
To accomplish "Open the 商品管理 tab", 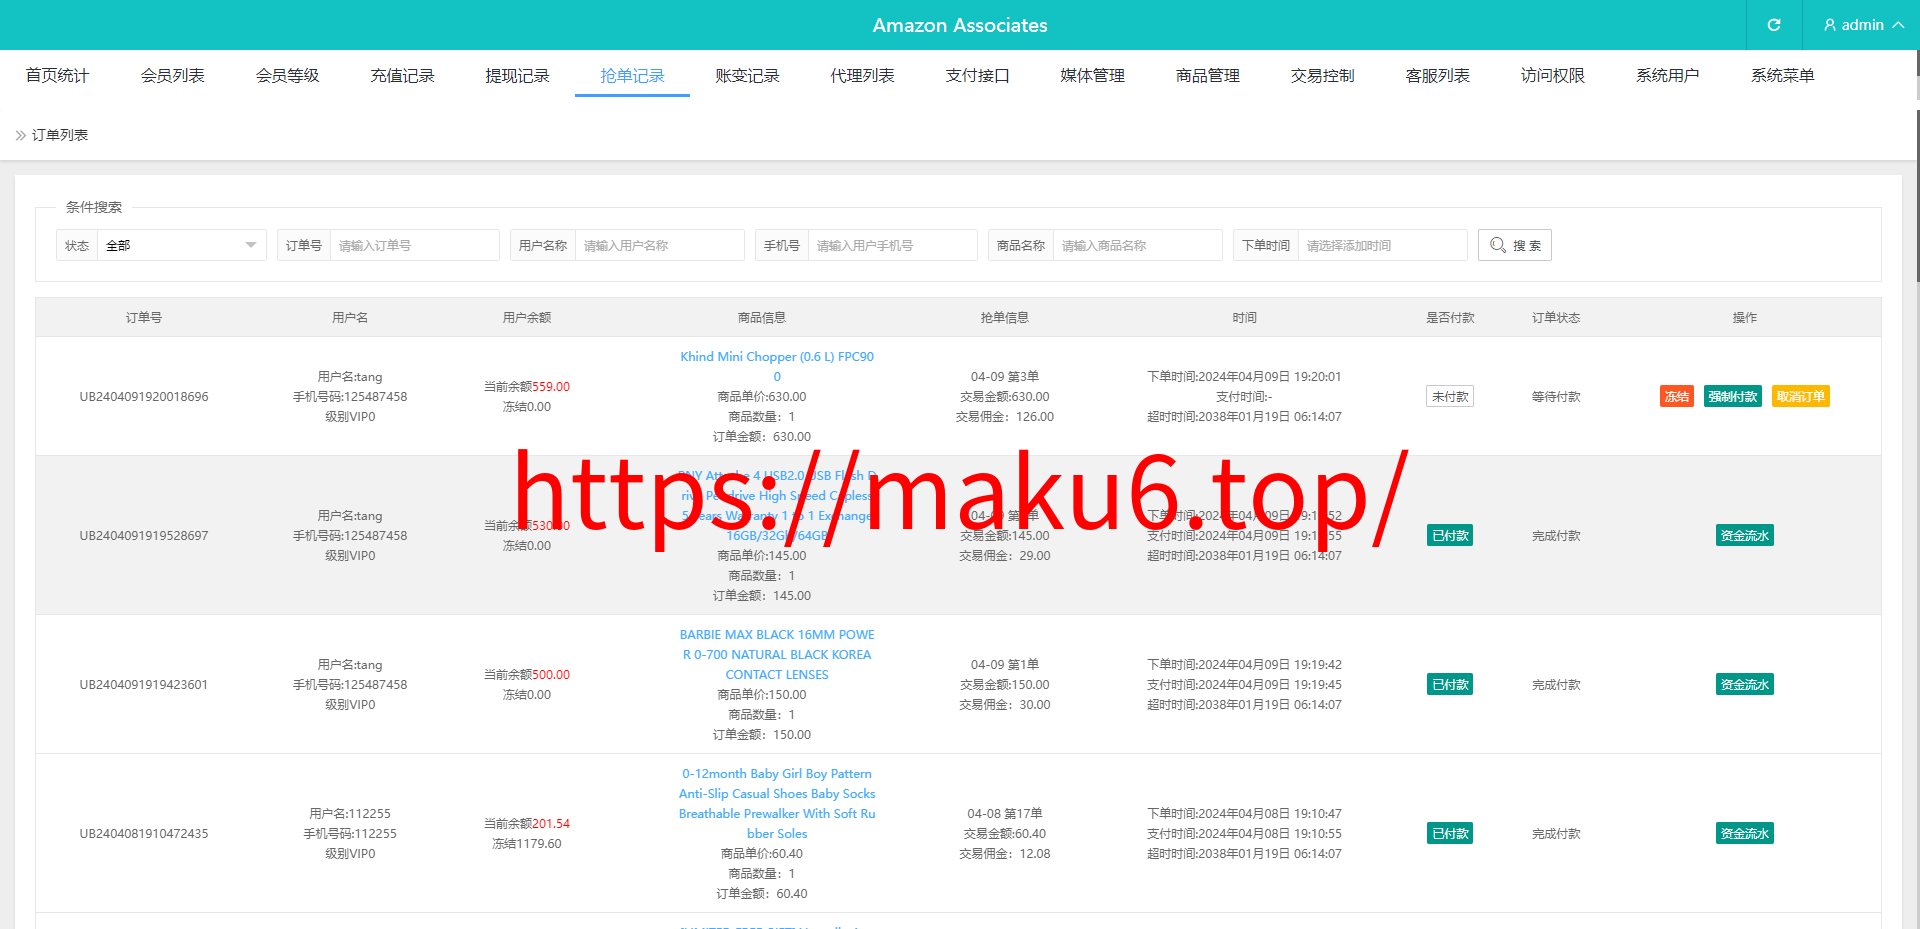I will (x=1207, y=75).
